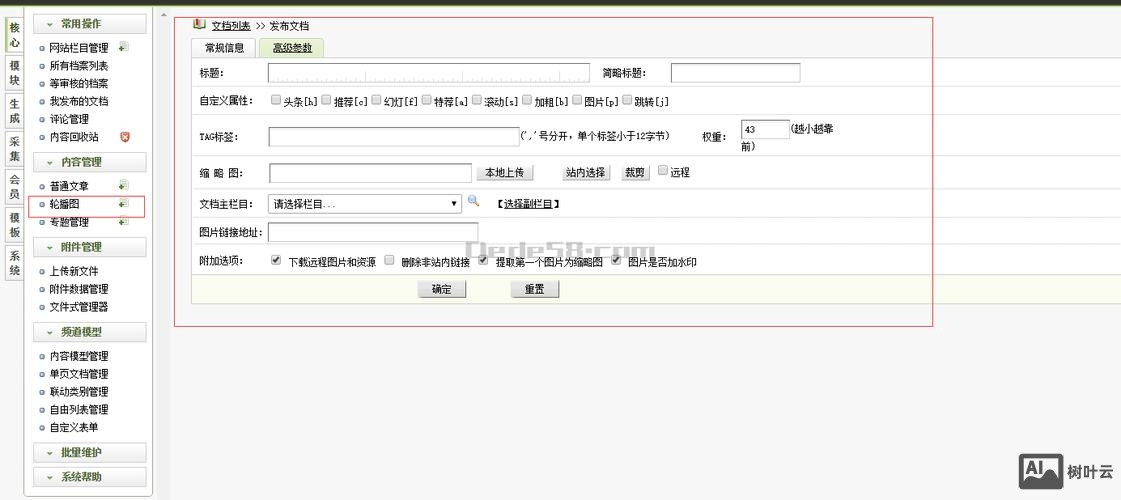Screen dimensions: 1121x500
Task: Open 内容模型管理 in the sidebar
Action: 79,356
